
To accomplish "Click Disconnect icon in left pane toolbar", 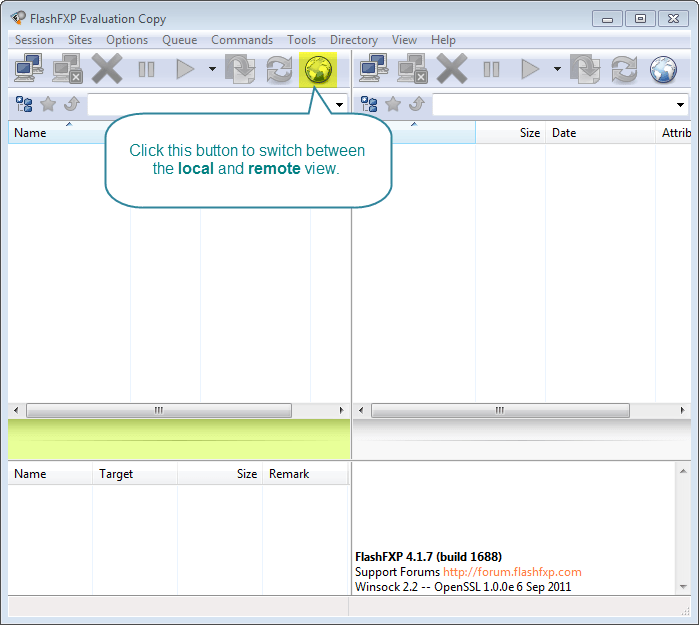I will point(67,69).
